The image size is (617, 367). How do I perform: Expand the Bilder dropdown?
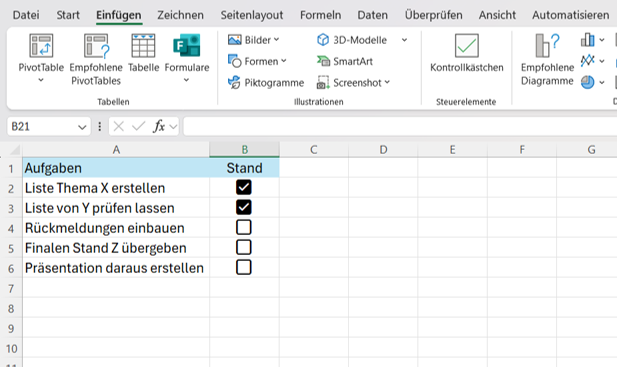click(254, 40)
